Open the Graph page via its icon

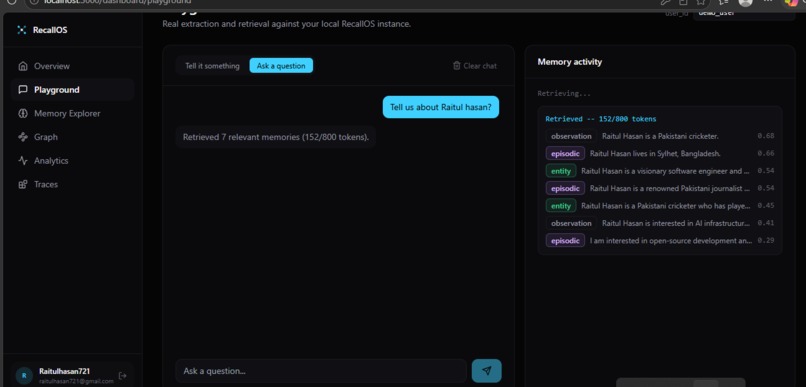pyautogui.click(x=23, y=137)
